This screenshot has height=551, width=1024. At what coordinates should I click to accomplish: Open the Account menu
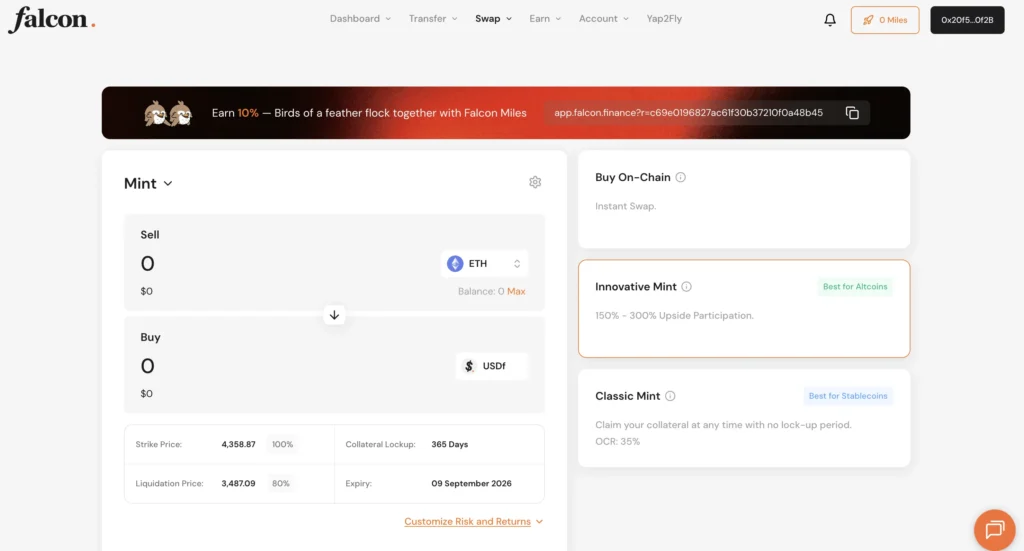coord(603,18)
